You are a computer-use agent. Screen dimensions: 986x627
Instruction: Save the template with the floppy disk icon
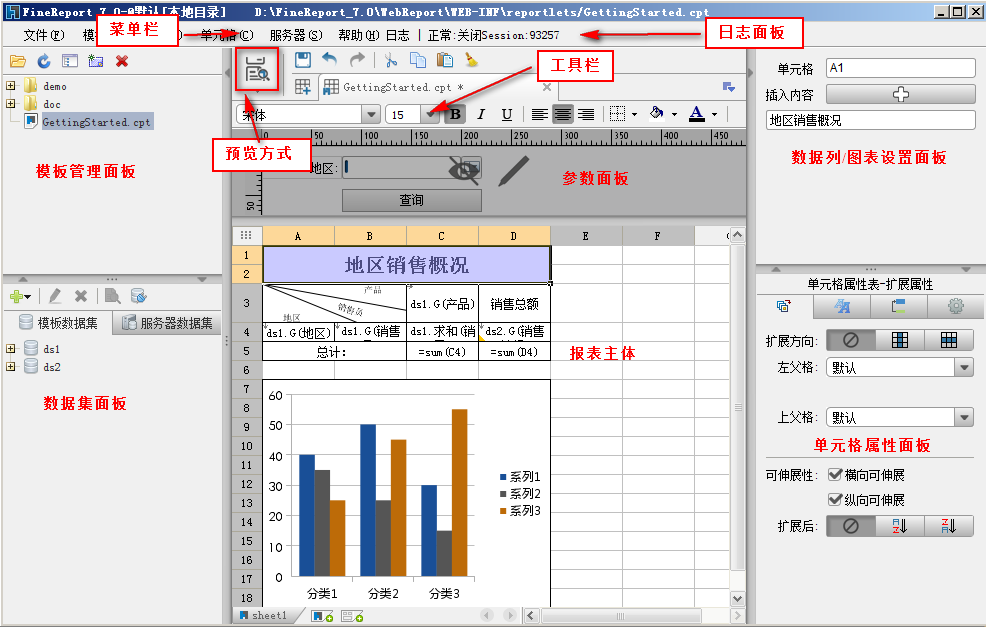(303, 60)
